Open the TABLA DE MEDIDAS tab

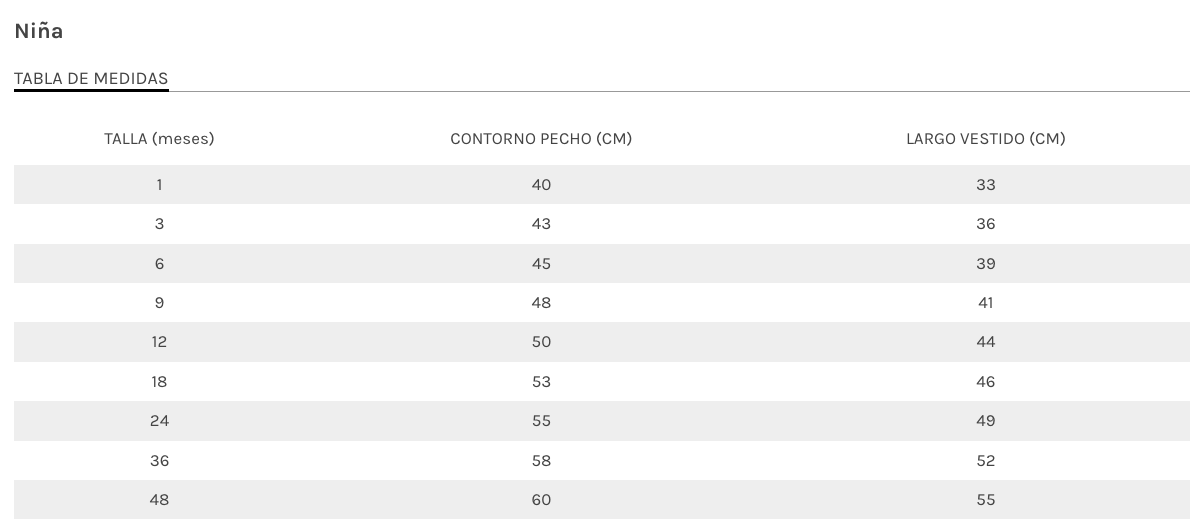point(91,79)
